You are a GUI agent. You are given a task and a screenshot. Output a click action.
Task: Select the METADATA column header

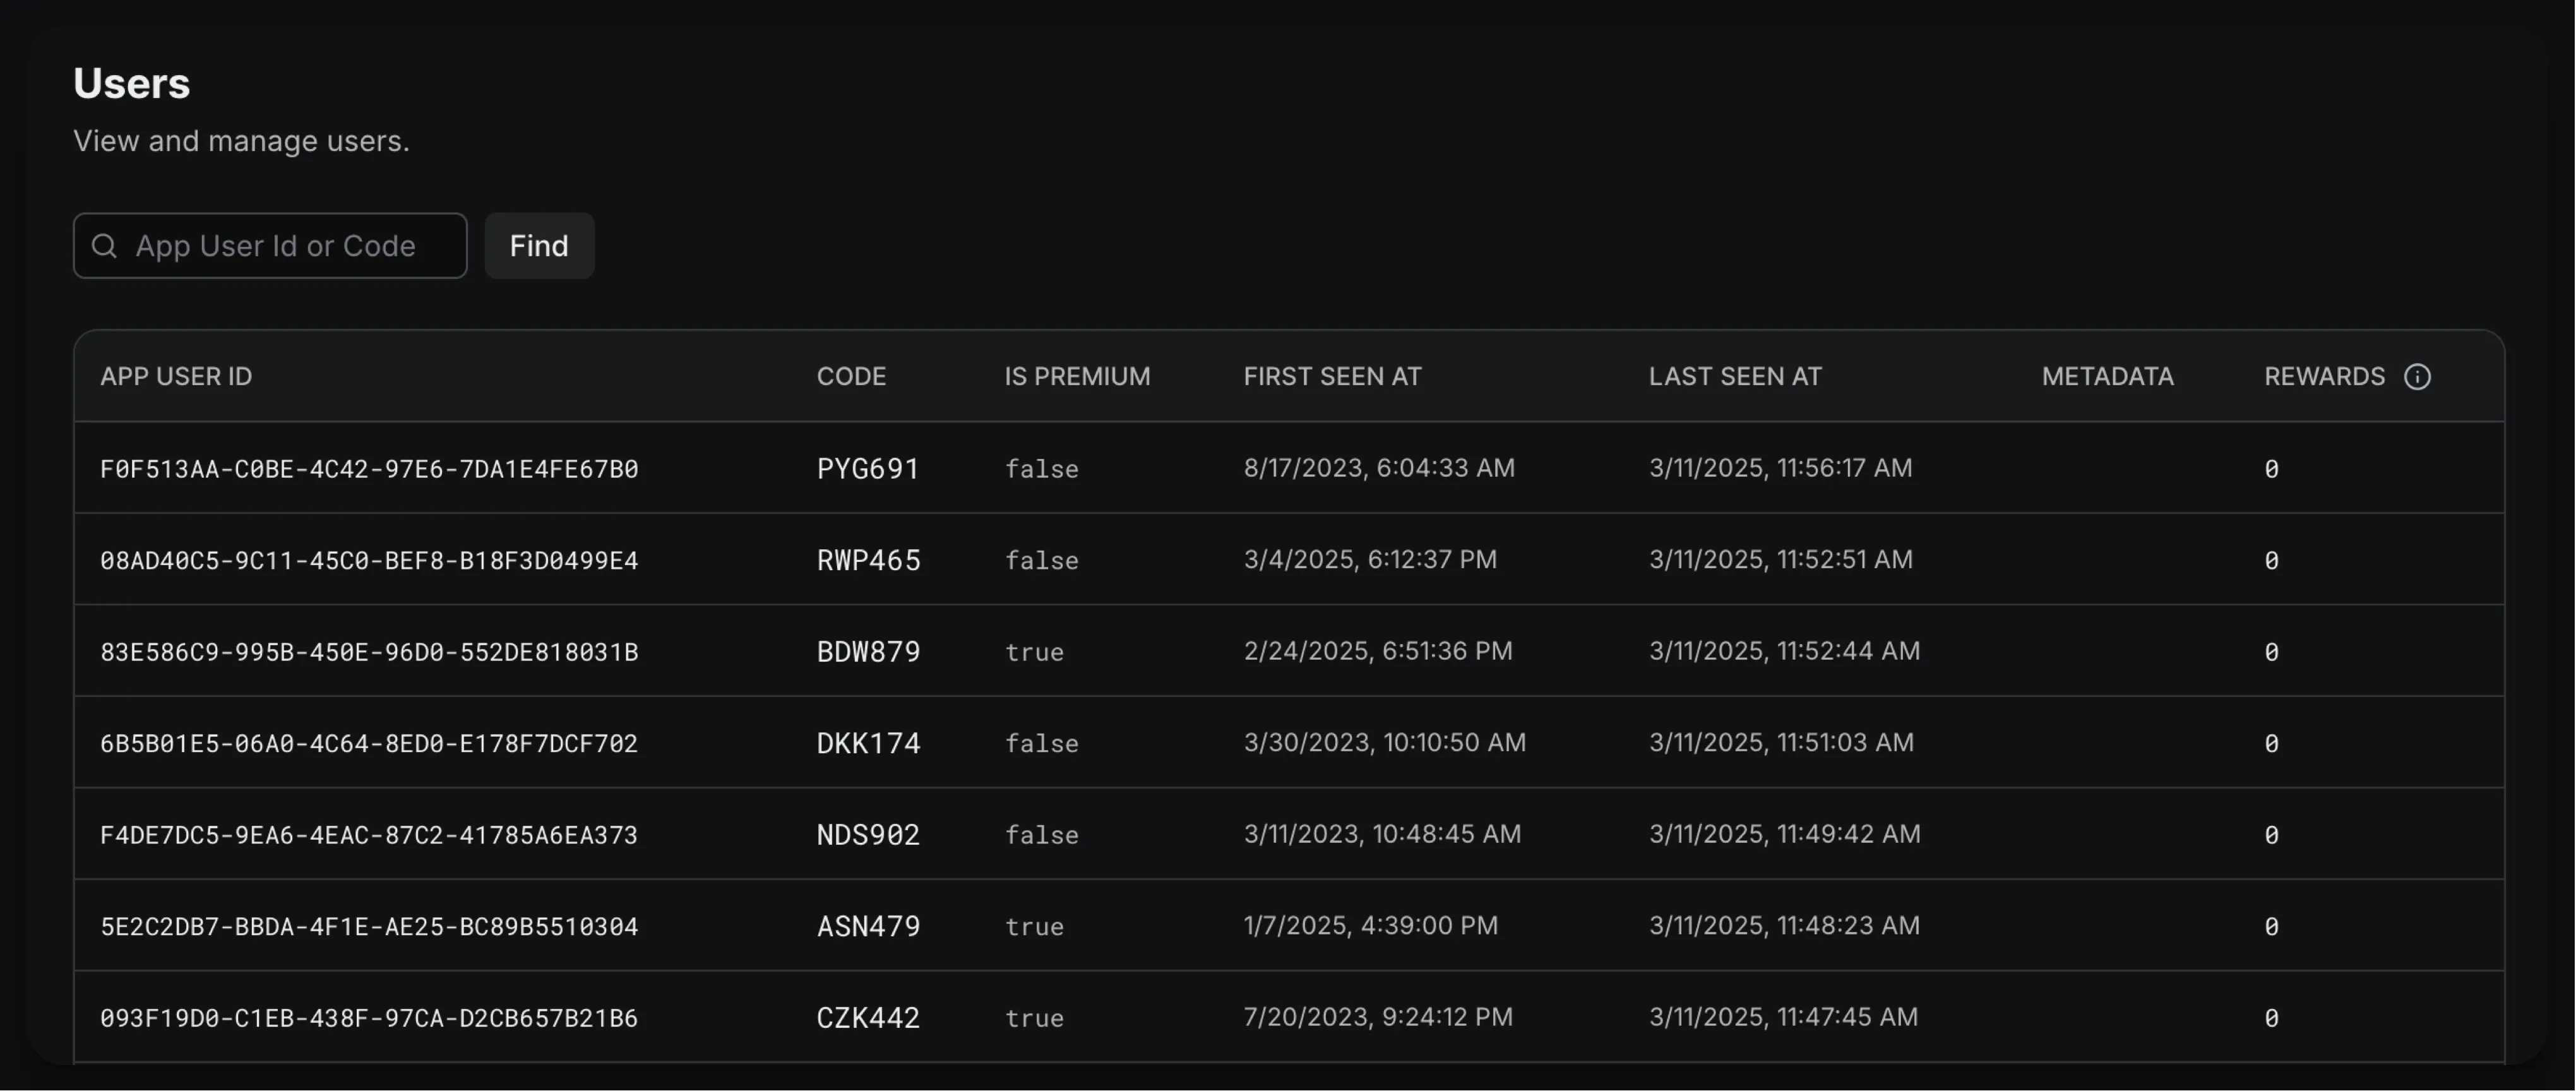coord(2107,377)
